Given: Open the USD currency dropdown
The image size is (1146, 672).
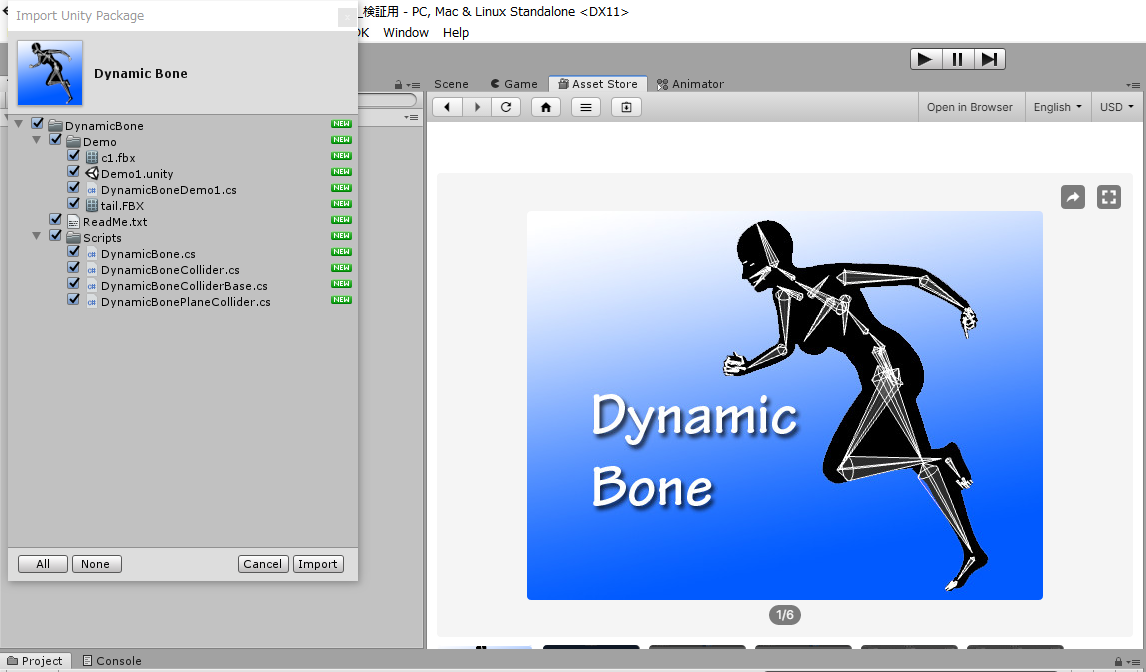Looking at the screenshot, I should [1117, 107].
